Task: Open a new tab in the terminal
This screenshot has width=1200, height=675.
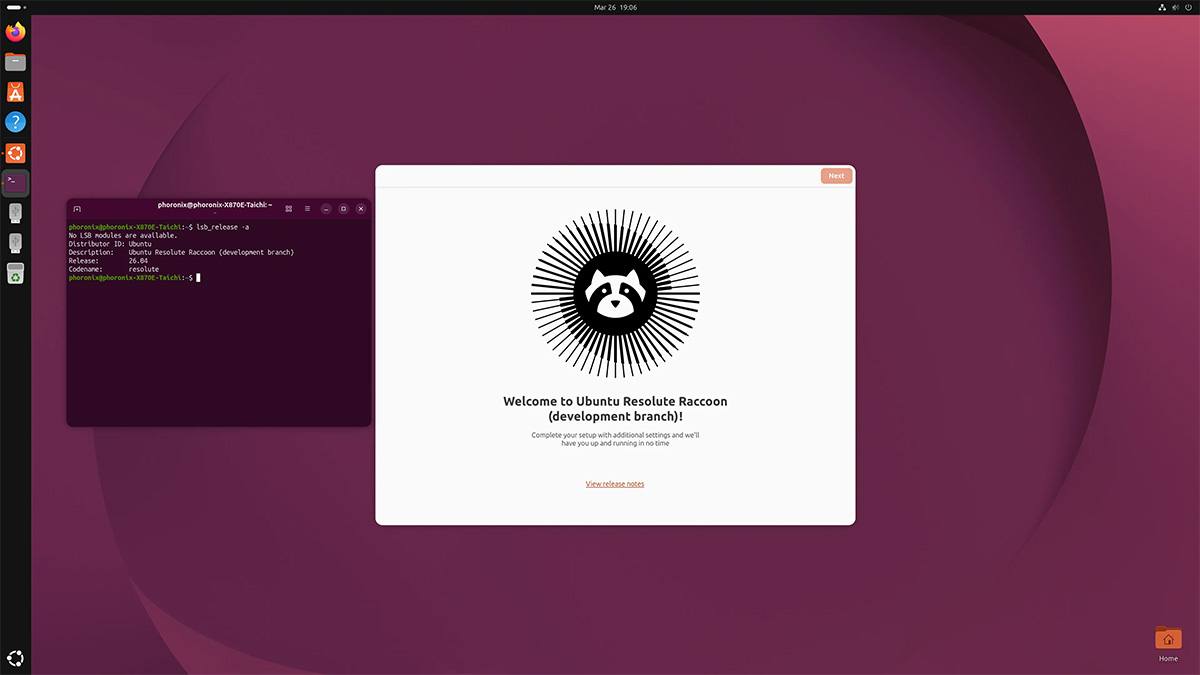Action: (78, 208)
